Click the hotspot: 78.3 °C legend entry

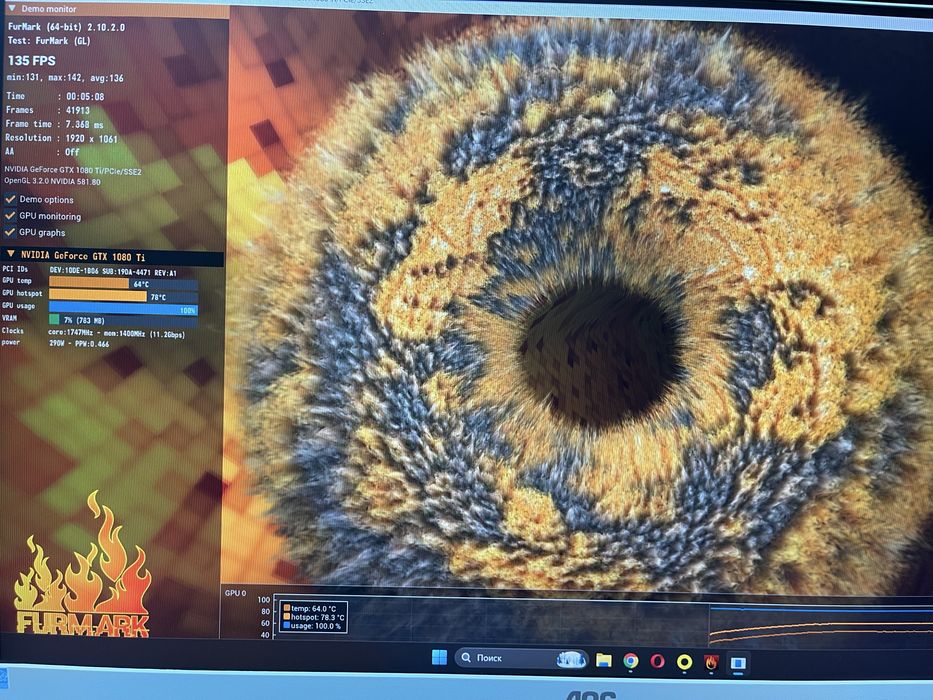tap(314, 617)
